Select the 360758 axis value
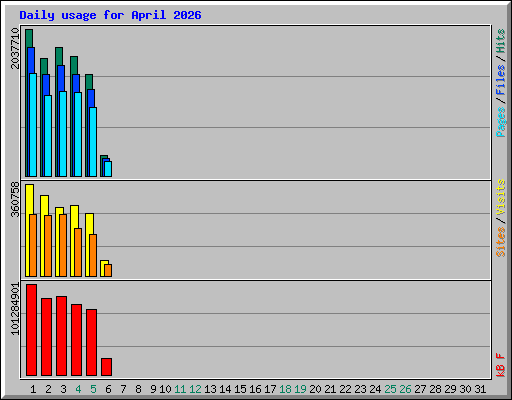The height and width of the screenshot is (400, 512). pyautogui.click(x=15, y=199)
